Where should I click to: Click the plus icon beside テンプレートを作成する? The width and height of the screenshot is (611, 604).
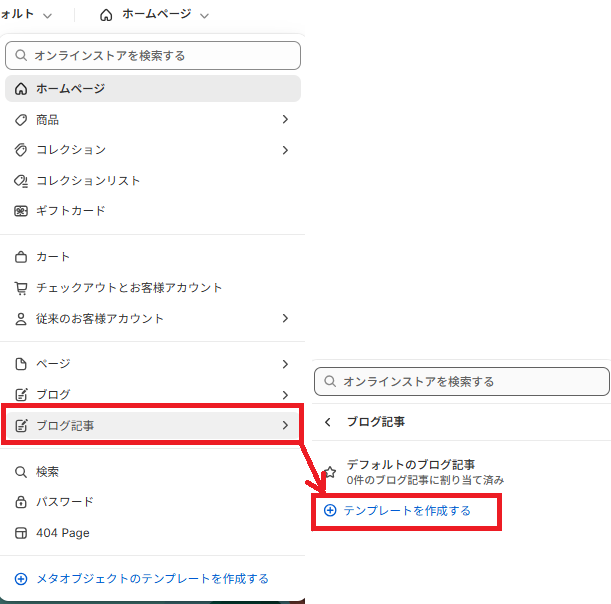tap(330, 510)
